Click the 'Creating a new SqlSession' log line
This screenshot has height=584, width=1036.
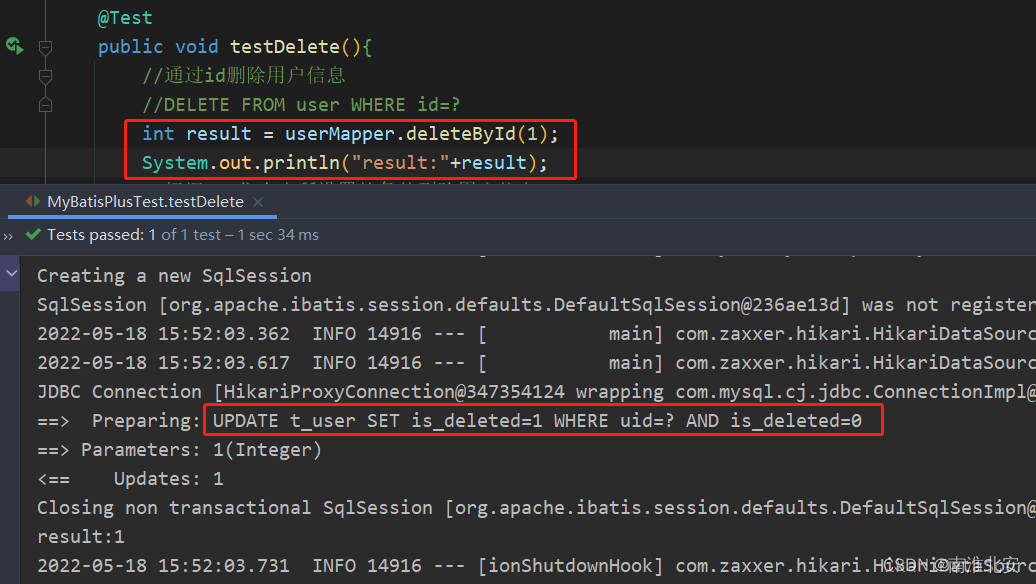[x=174, y=275]
